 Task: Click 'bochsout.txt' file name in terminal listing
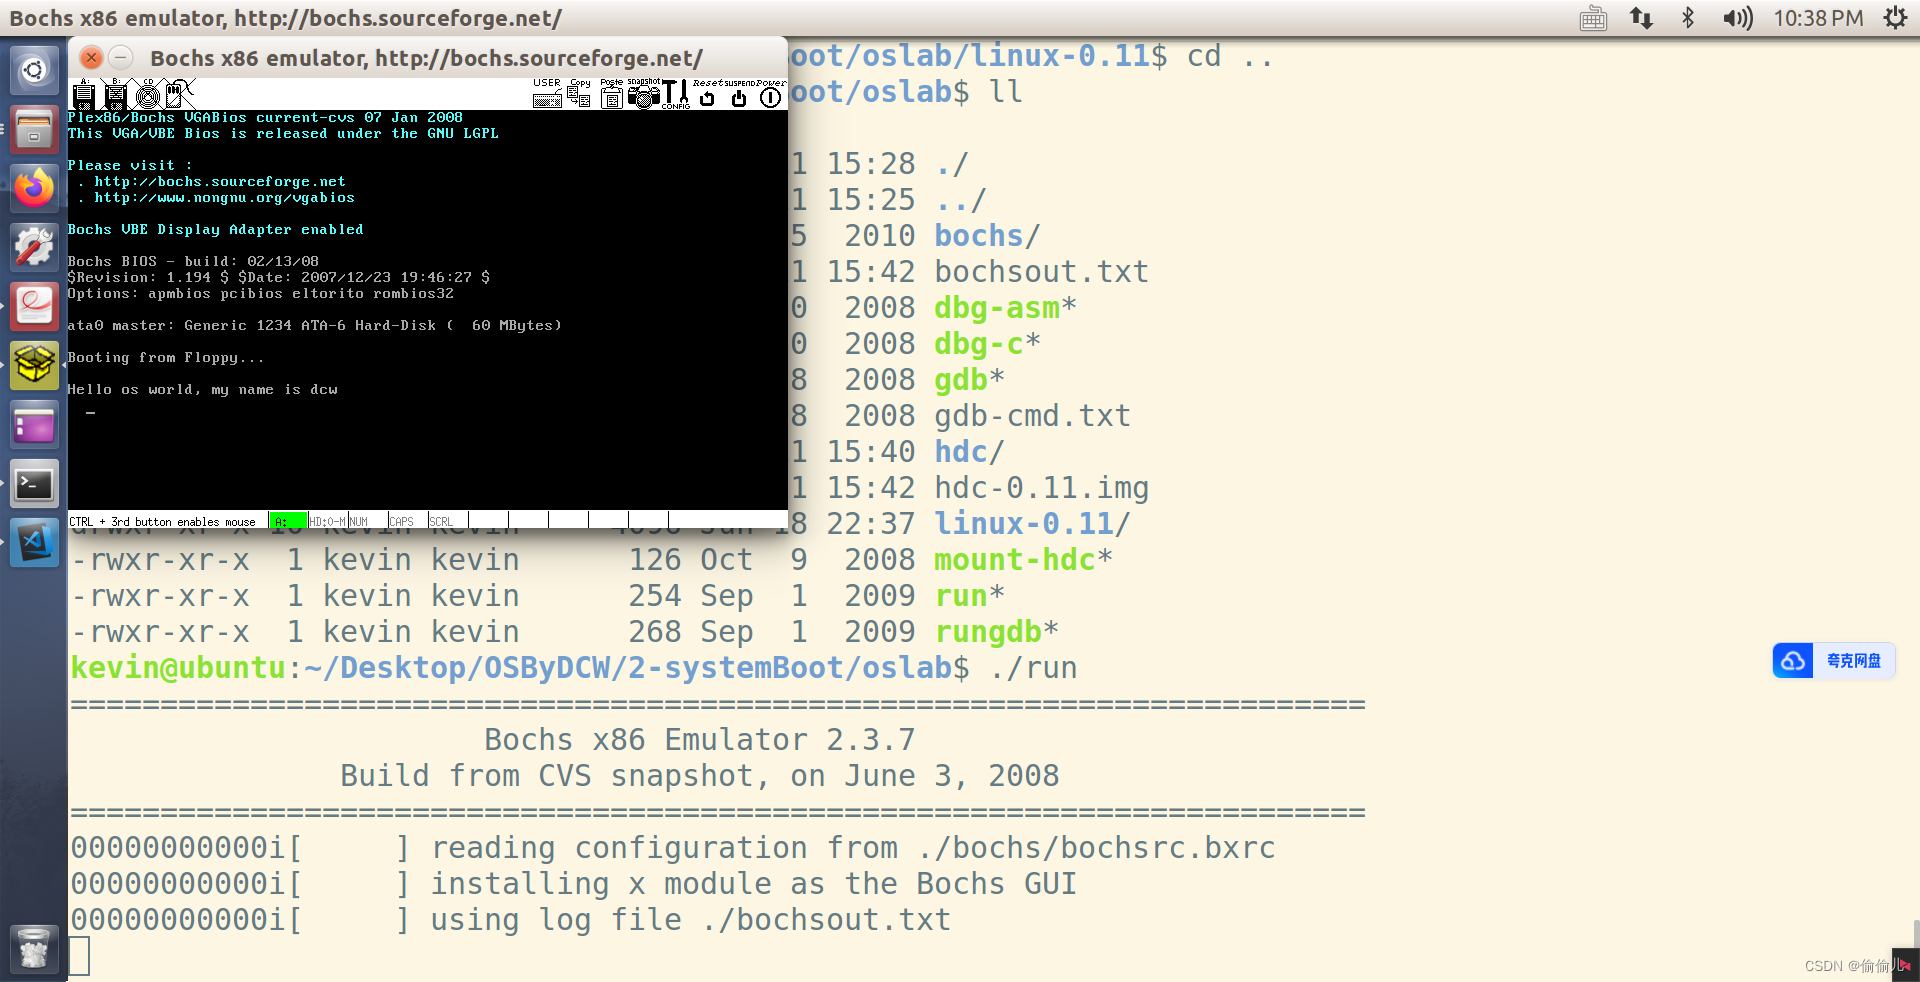[1041, 272]
